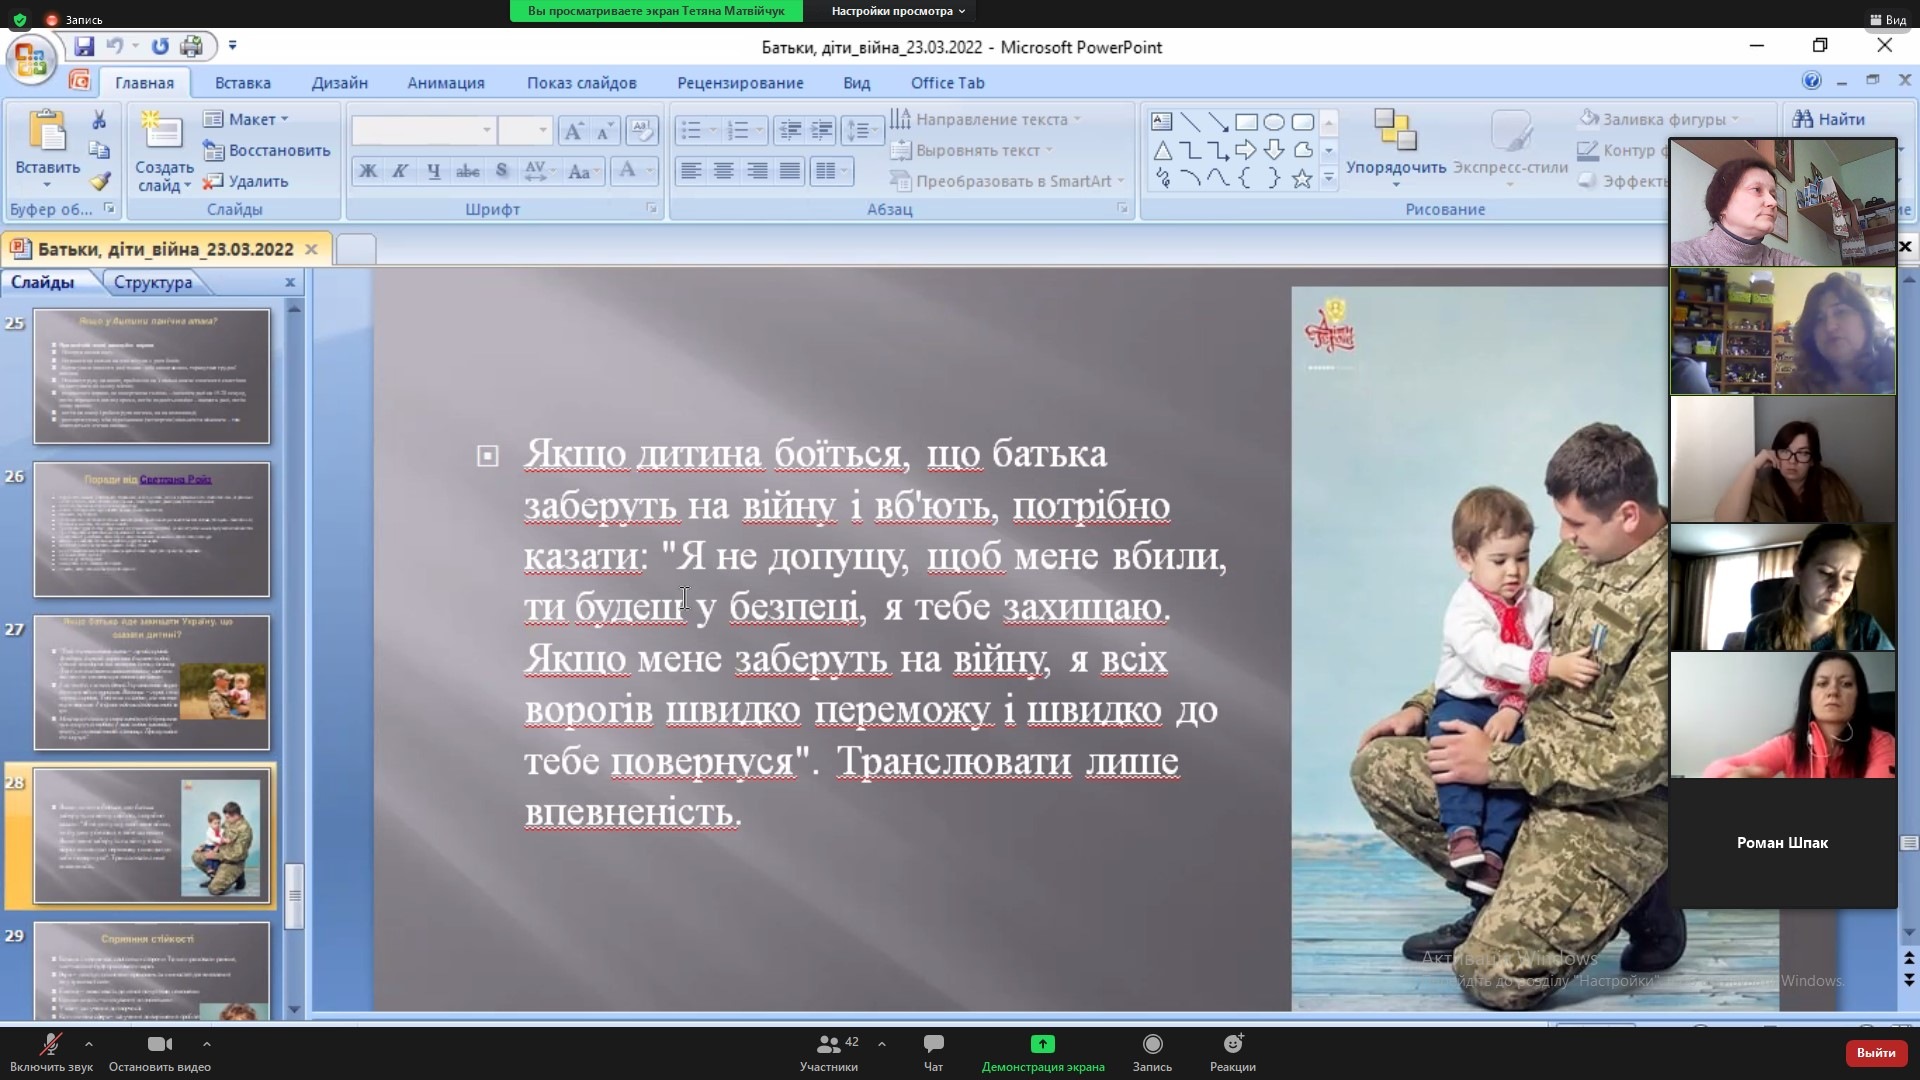Toggle italic (К) formatting

coord(400,171)
